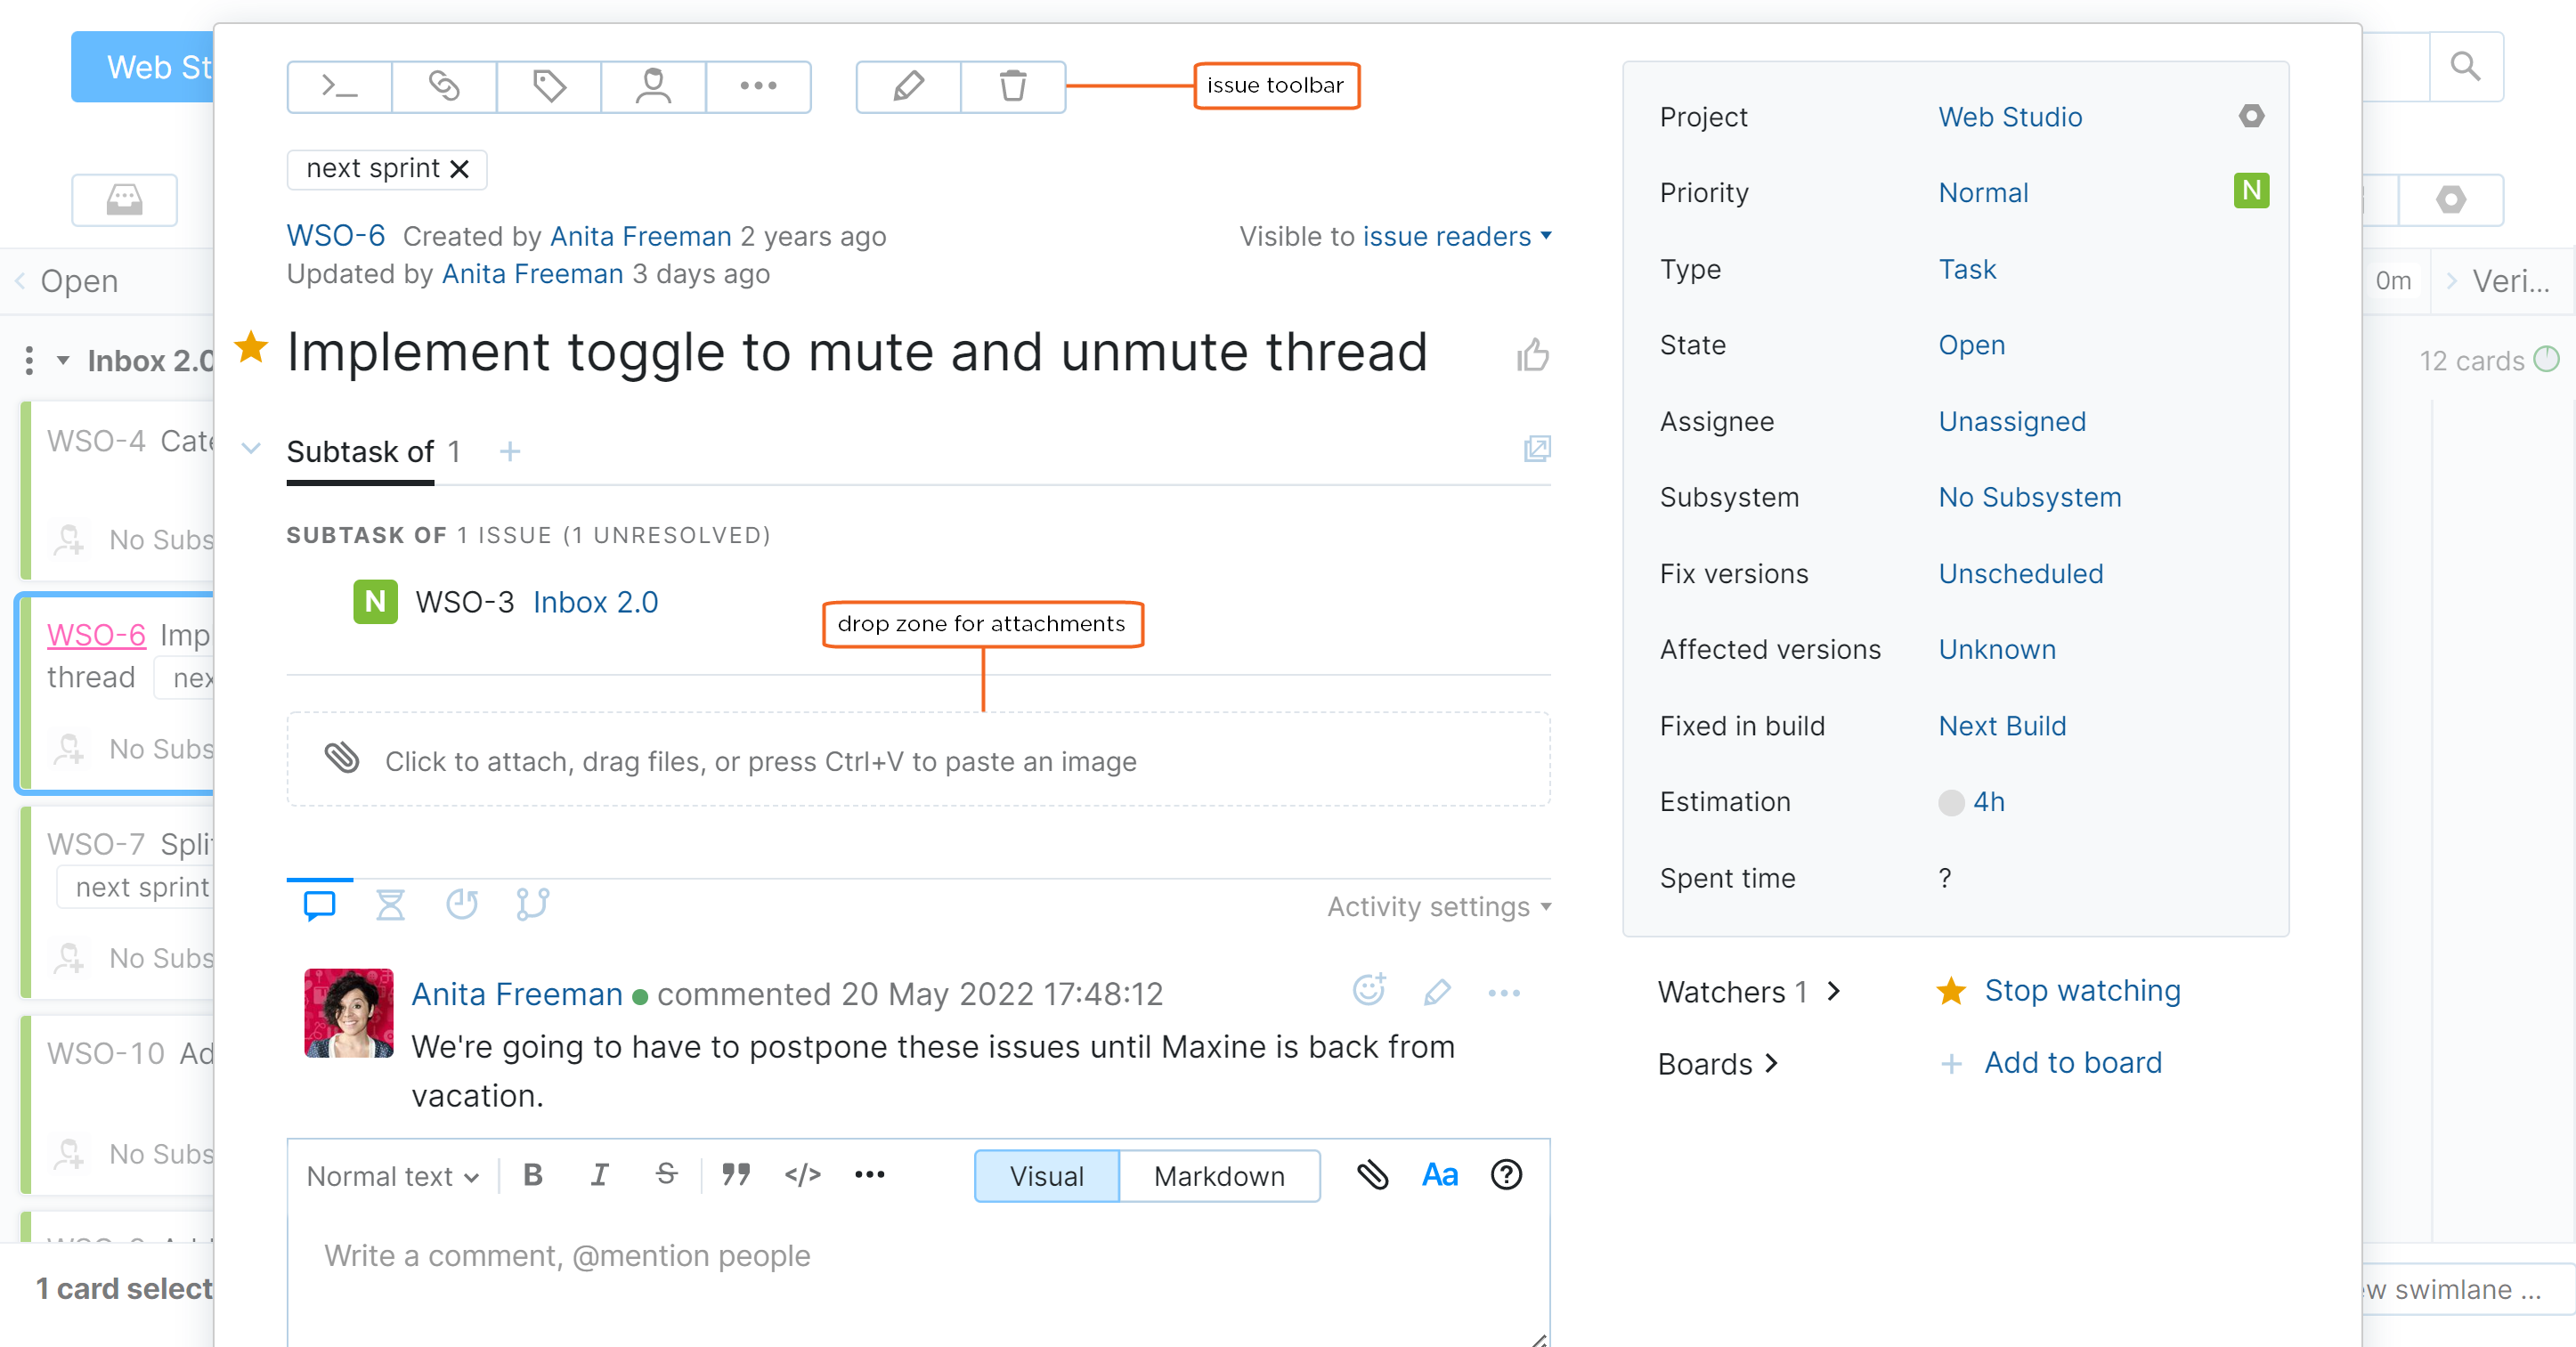Attach a file with the paperclip icon
This screenshot has height=1347, width=2576.
click(1372, 1175)
